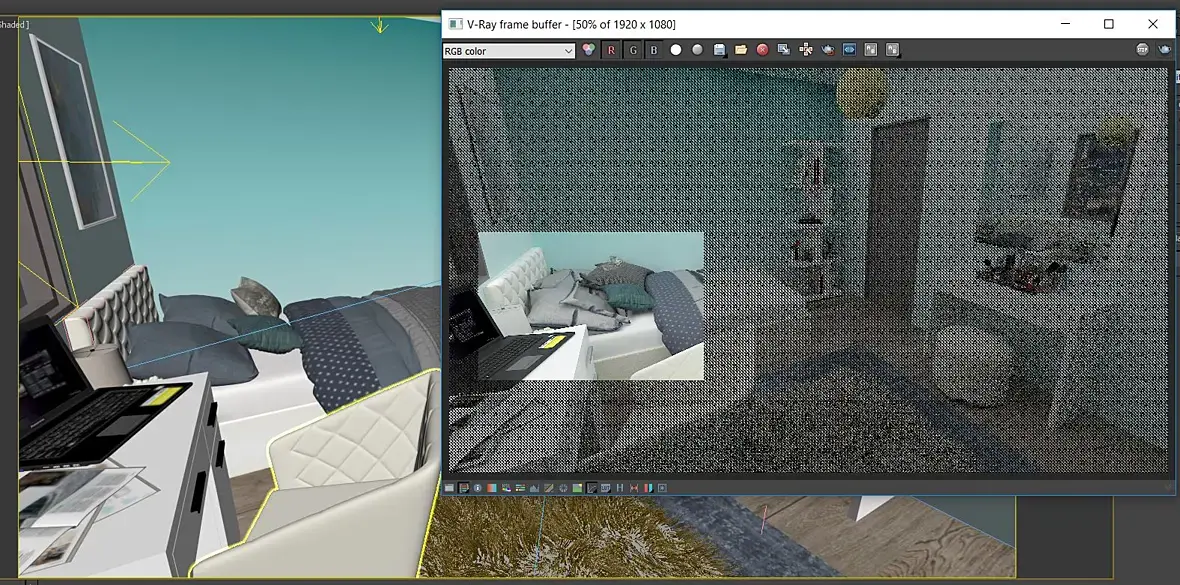Stop the current rendering

[x=1142, y=50]
